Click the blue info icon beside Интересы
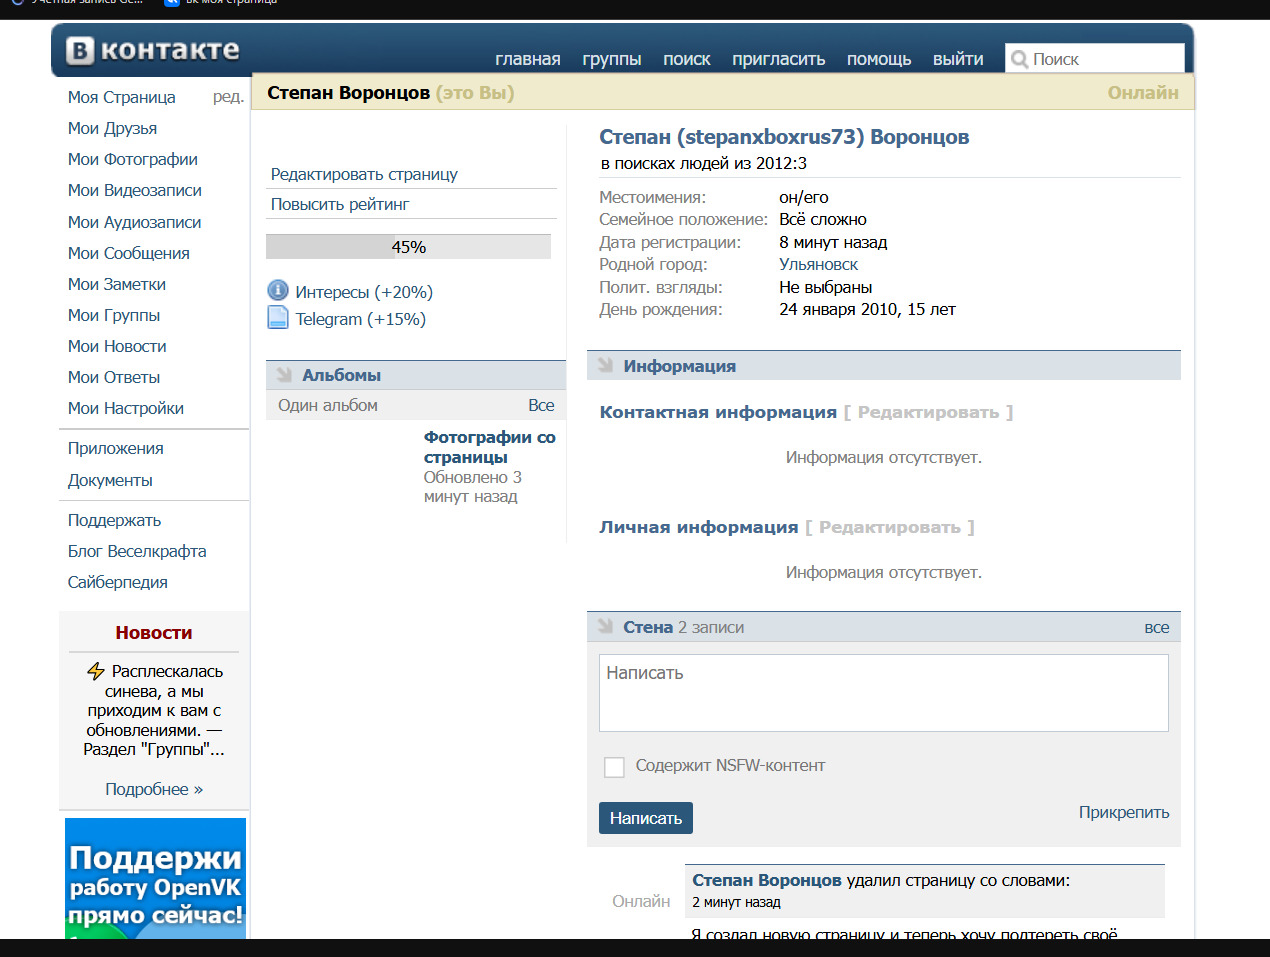Image resolution: width=1270 pixels, height=957 pixels. pyautogui.click(x=278, y=291)
